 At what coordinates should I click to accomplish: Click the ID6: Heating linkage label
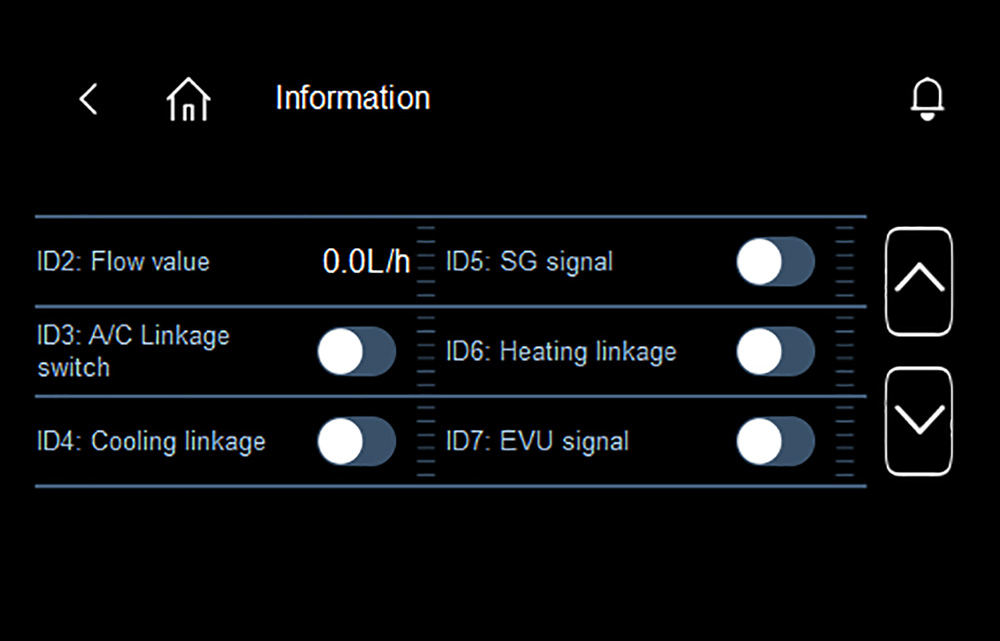click(x=561, y=352)
